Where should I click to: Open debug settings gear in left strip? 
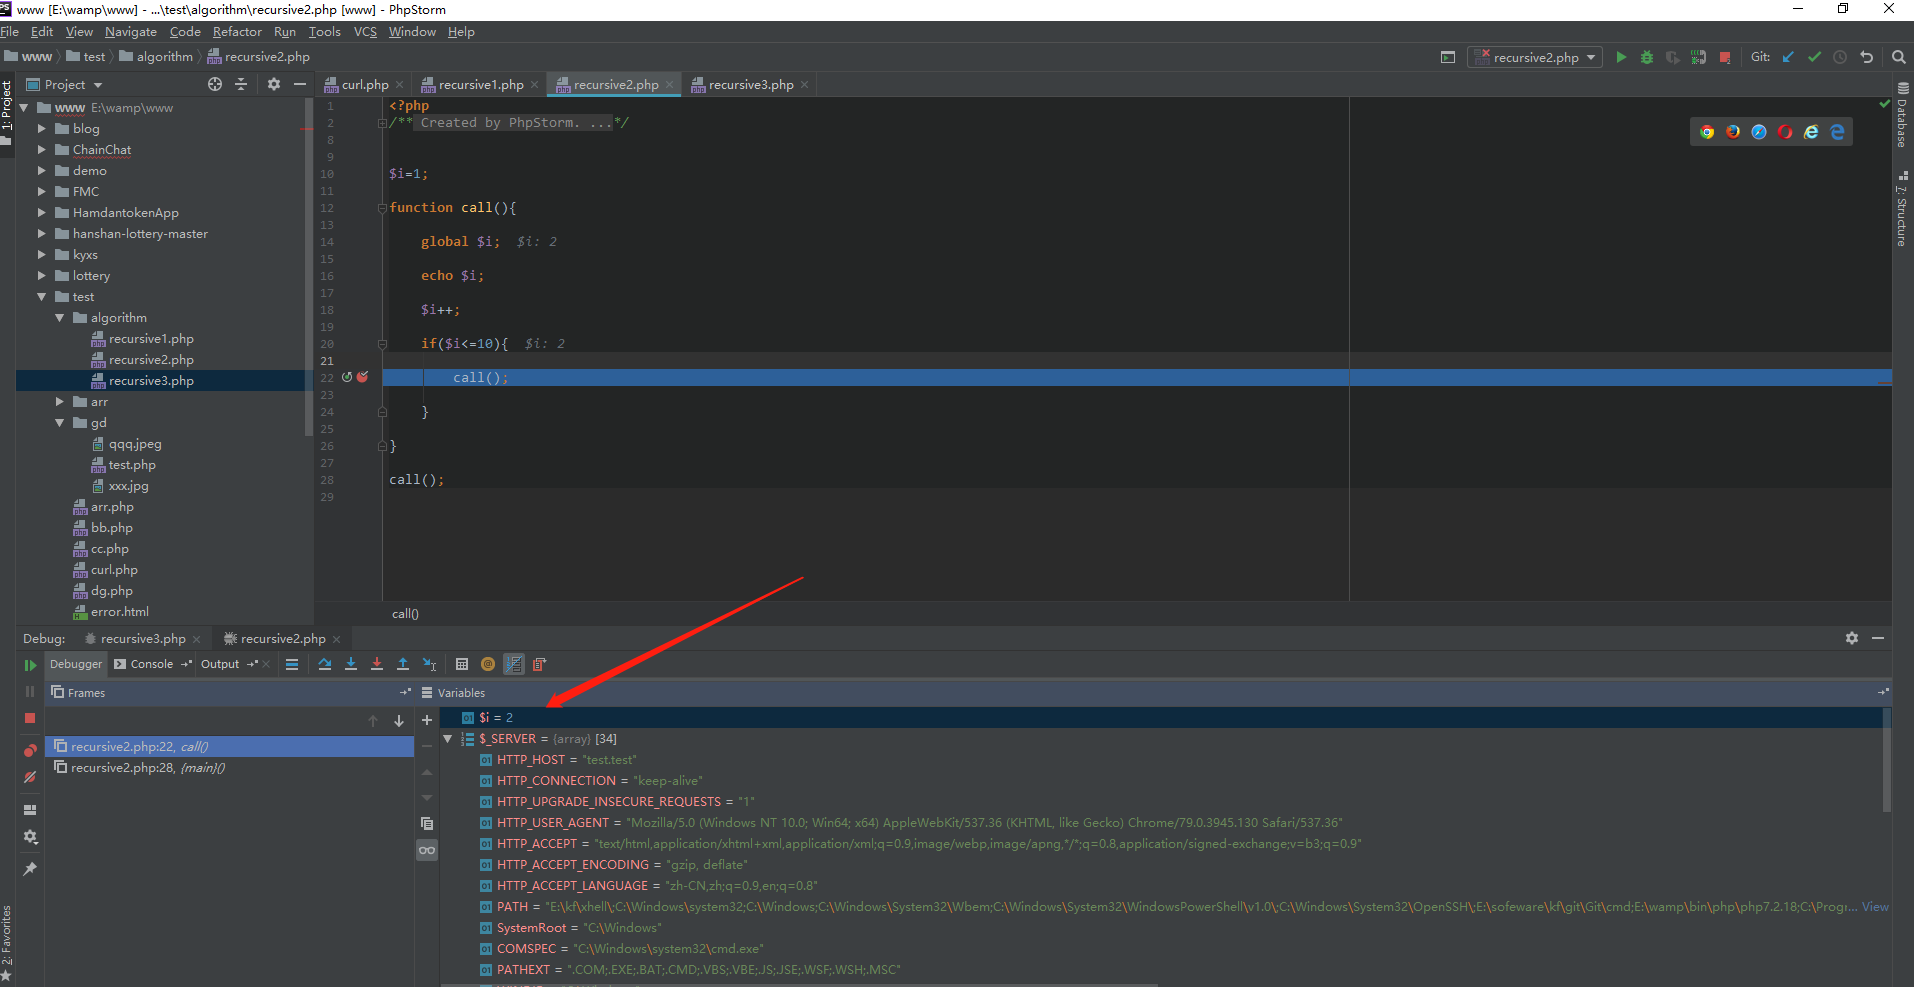(x=30, y=837)
